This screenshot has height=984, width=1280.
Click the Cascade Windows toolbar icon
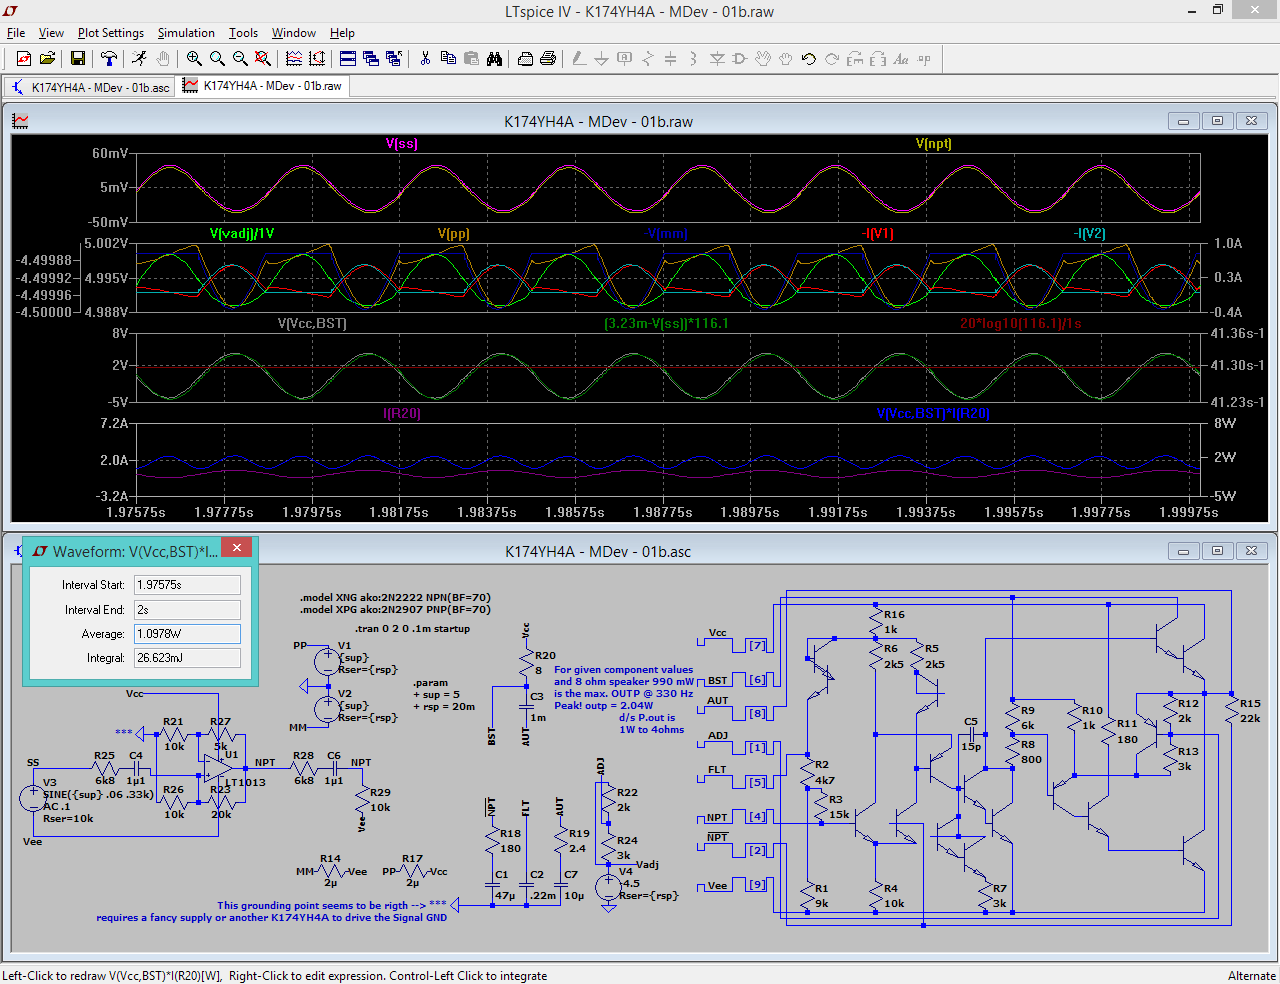click(x=371, y=59)
